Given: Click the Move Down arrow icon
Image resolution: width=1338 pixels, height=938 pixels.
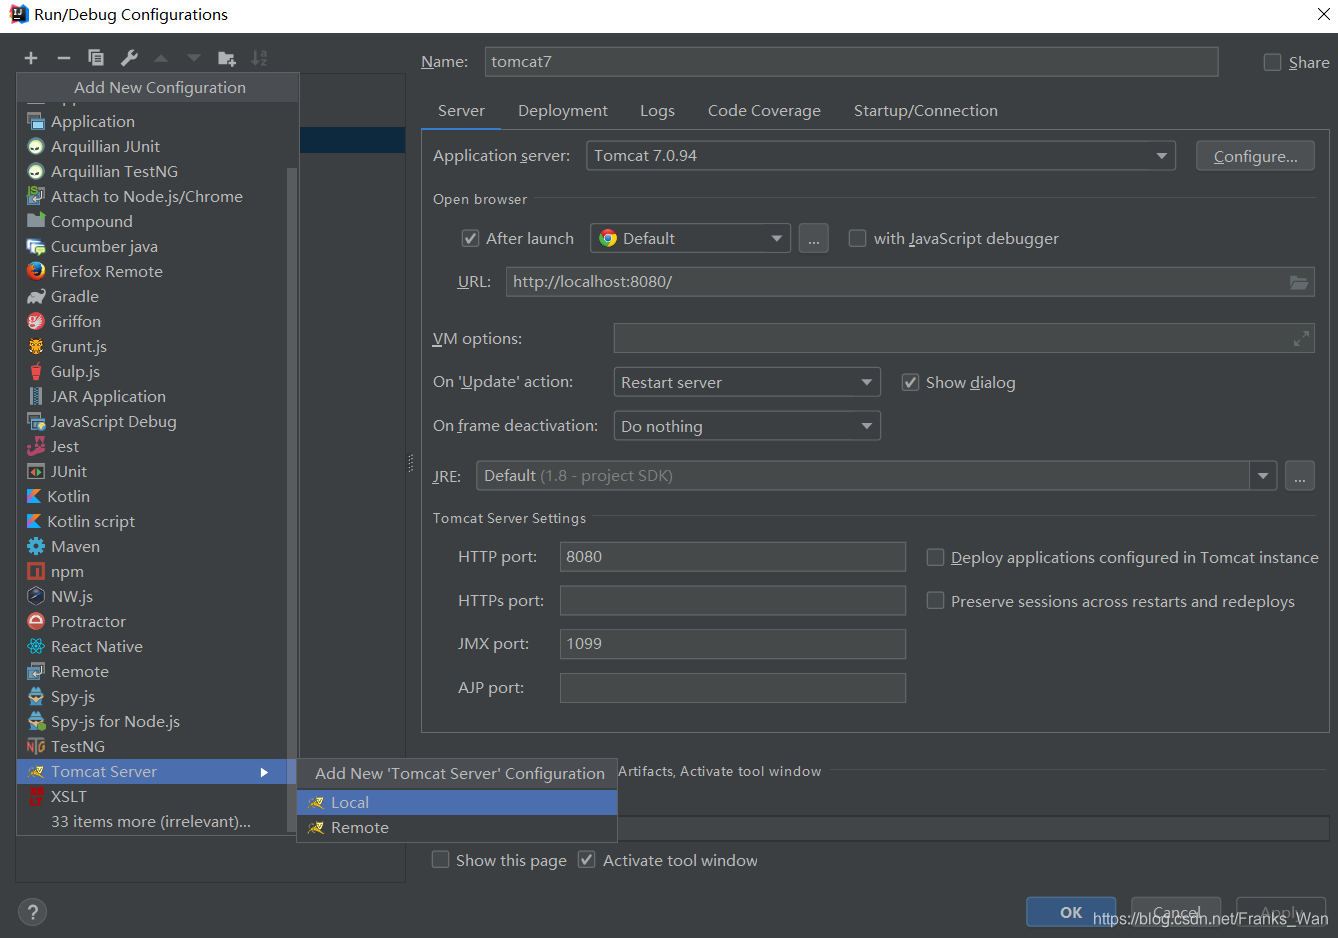Looking at the screenshot, I should tap(194, 58).
